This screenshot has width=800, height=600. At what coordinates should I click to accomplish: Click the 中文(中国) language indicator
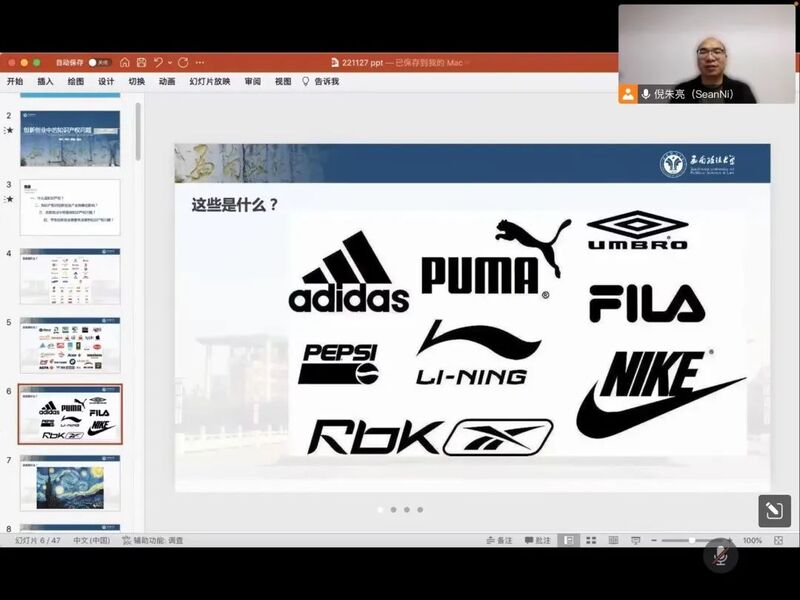point(92,540)
